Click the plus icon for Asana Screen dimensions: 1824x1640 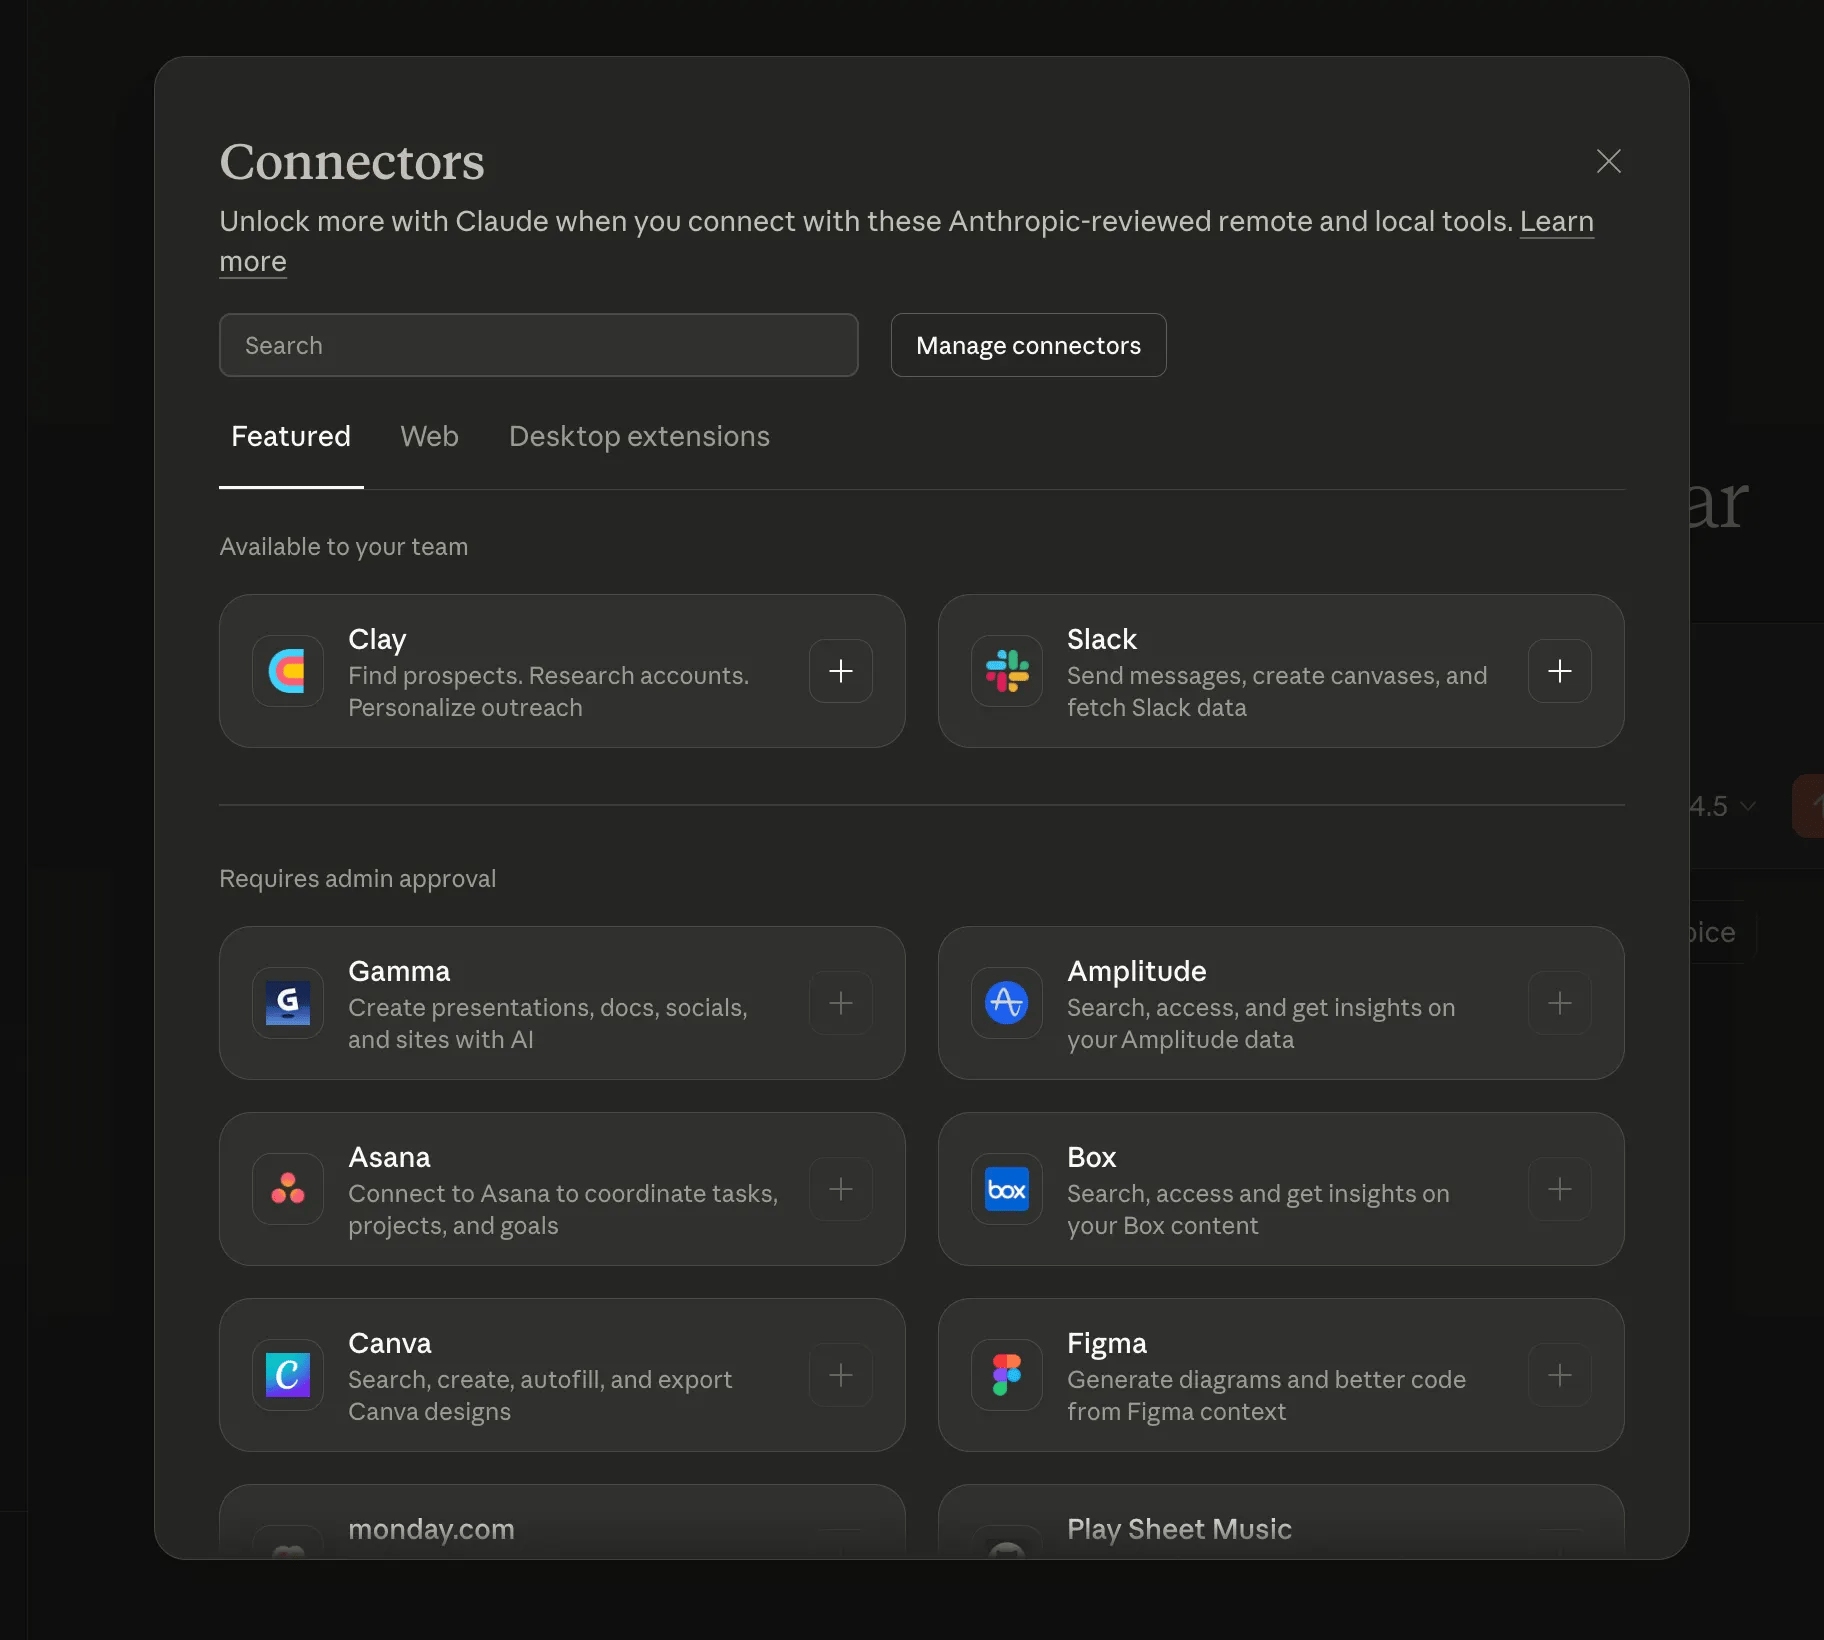click(x=841, y=1189)
